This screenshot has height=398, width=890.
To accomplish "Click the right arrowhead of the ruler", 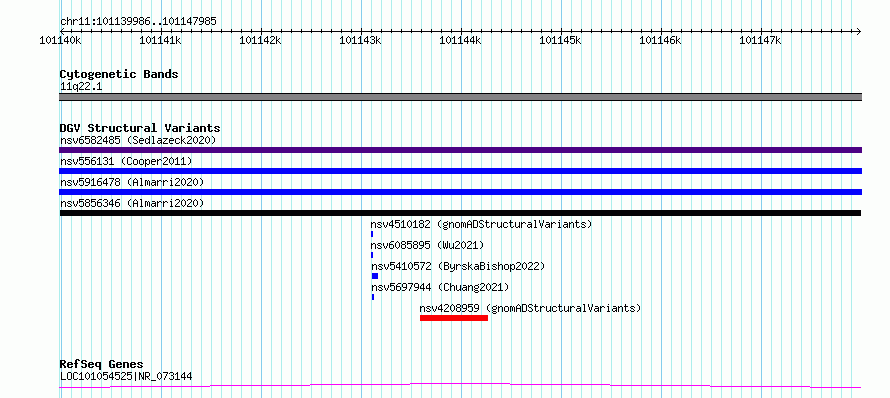I will [x=858, y=31].
